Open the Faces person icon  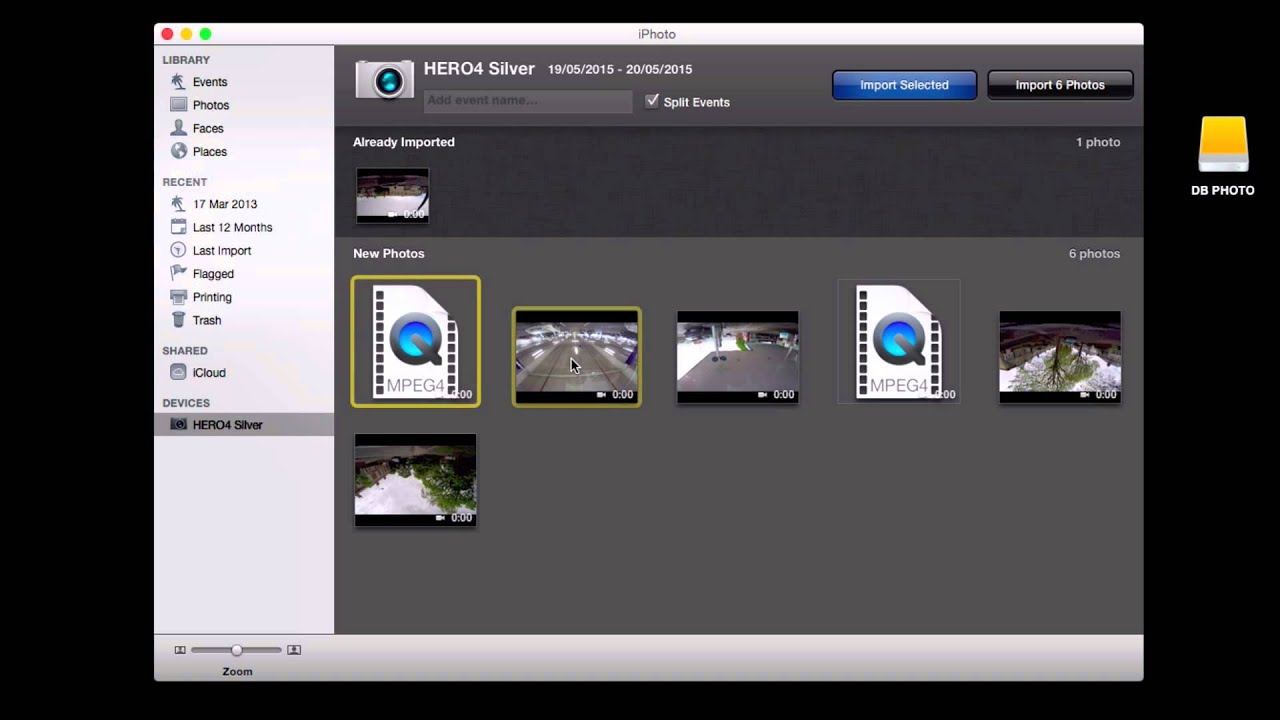178,128
